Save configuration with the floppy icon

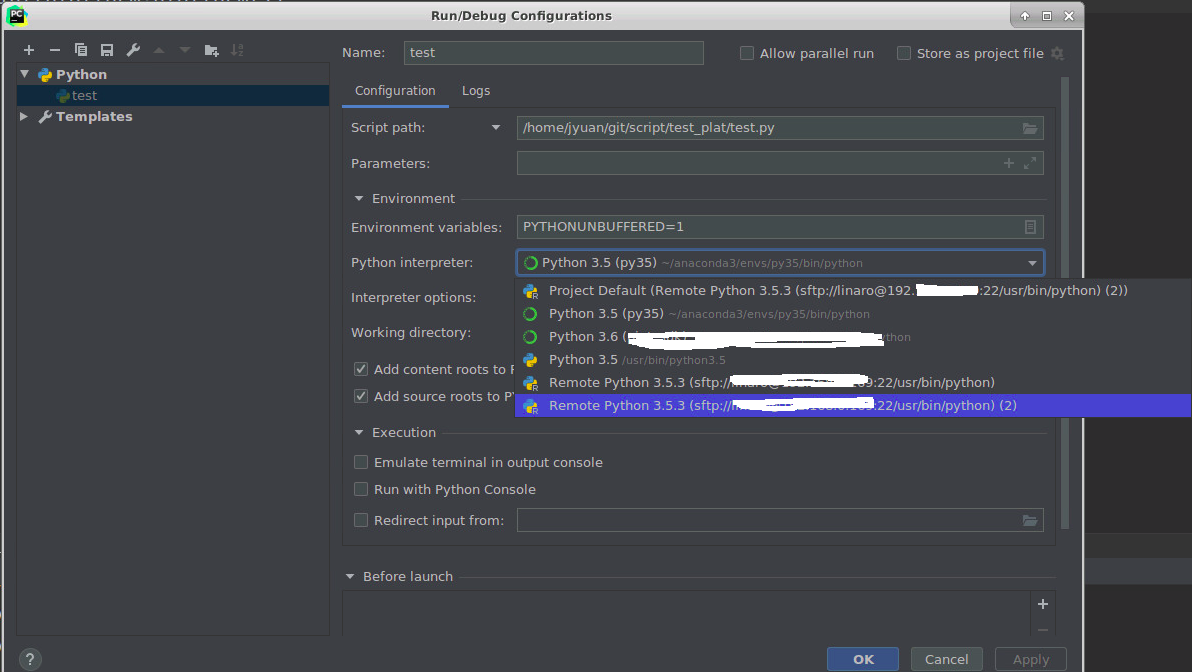[x=107, y=50]
